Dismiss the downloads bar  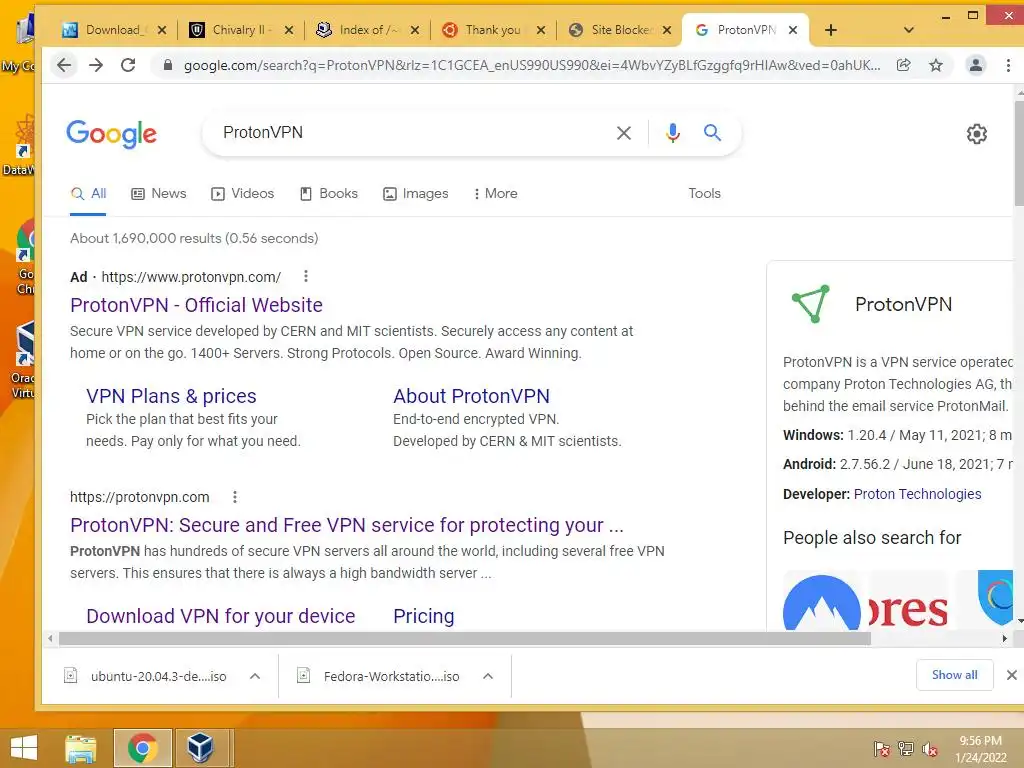pyautogui.click(x=1012, y=675)
